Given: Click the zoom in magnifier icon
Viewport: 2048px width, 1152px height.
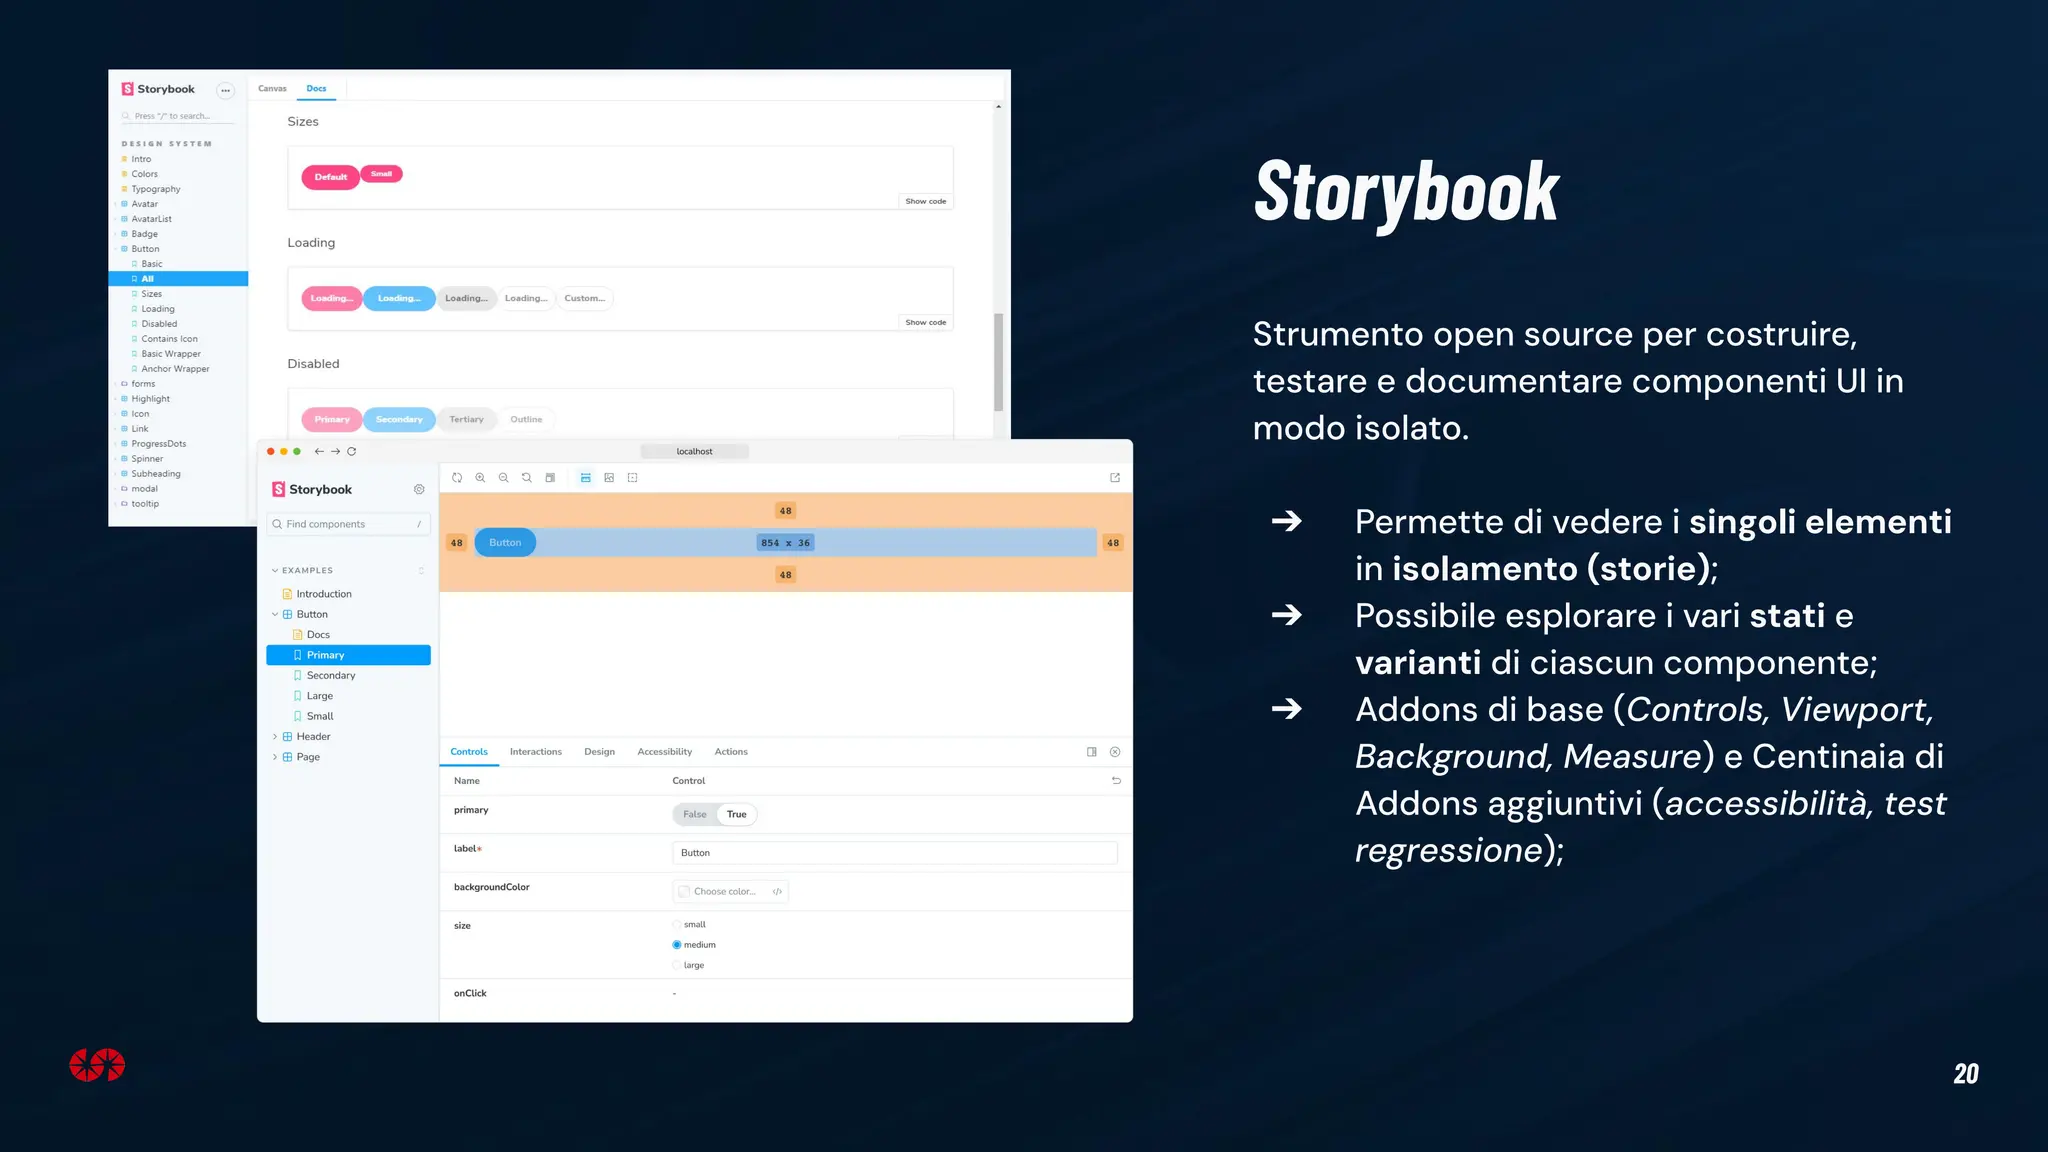Looking at the screenshot, I should coord(480,478).
